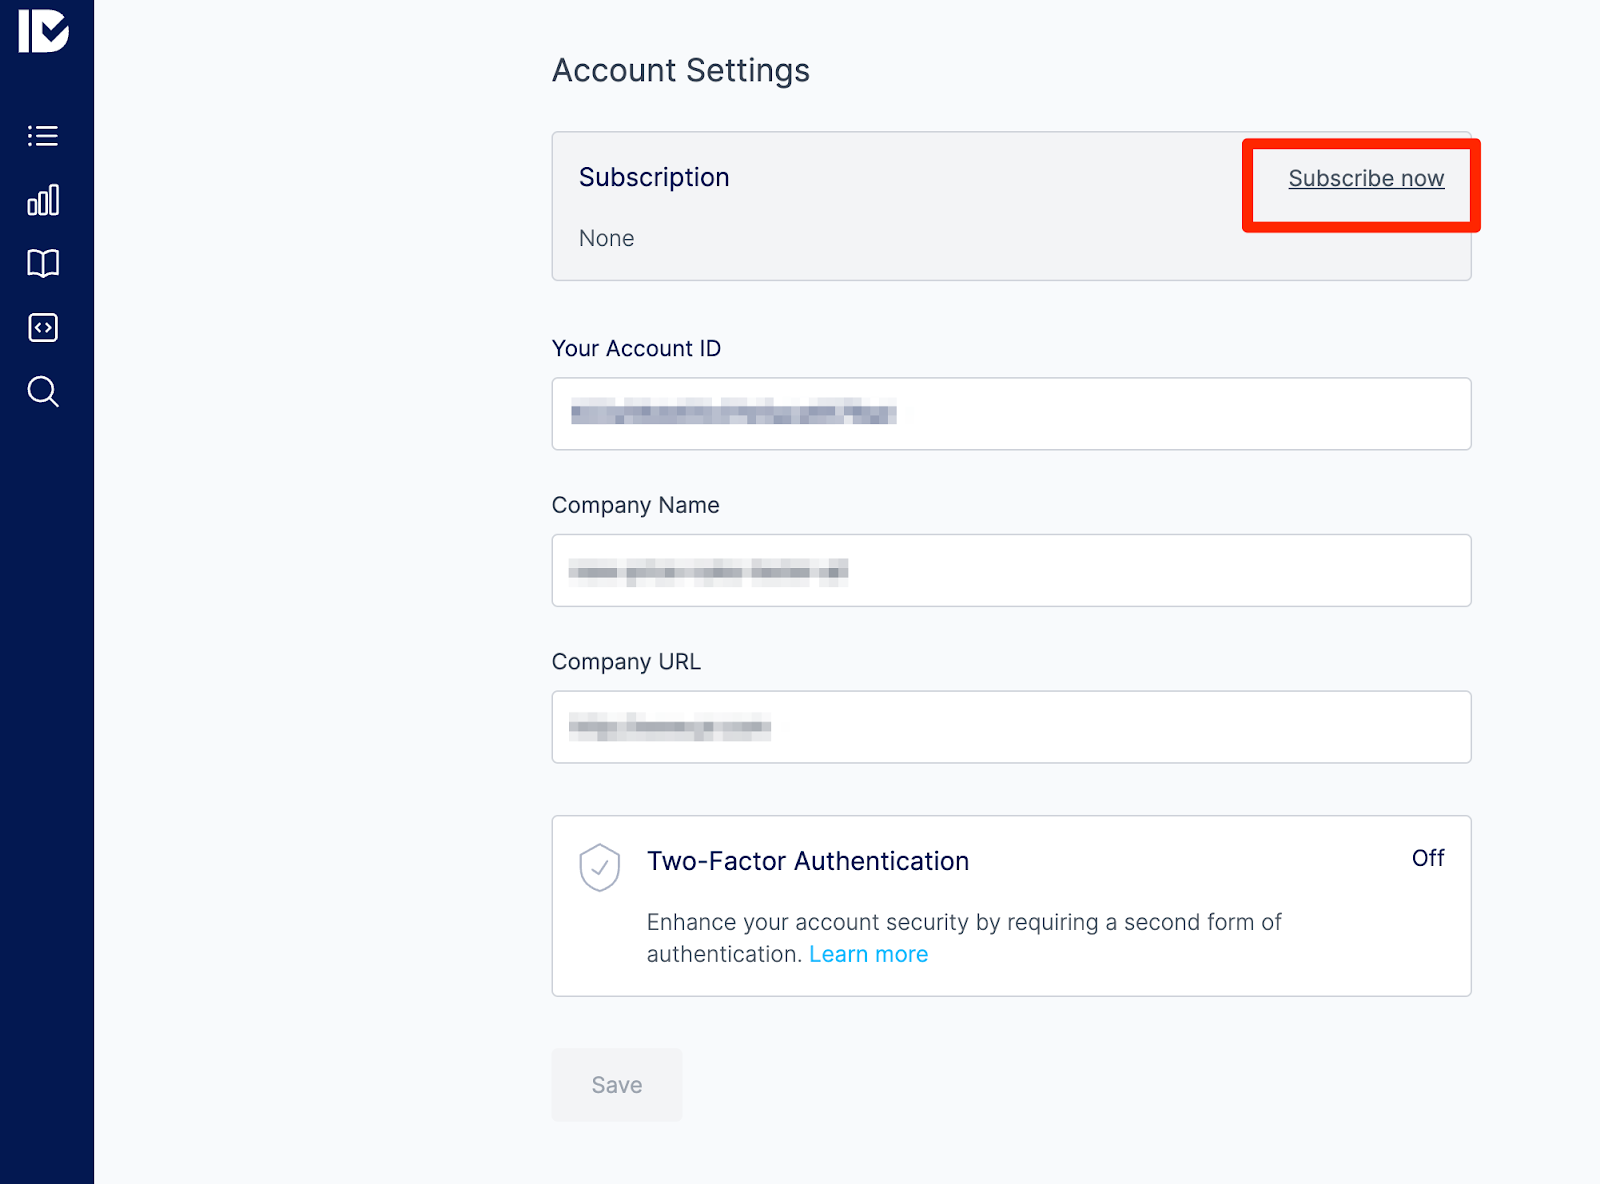Viewport: 1600px width, 1184px height.
Task: Click the shield icon beside Two-Factor Authentication
Action: 600,867
